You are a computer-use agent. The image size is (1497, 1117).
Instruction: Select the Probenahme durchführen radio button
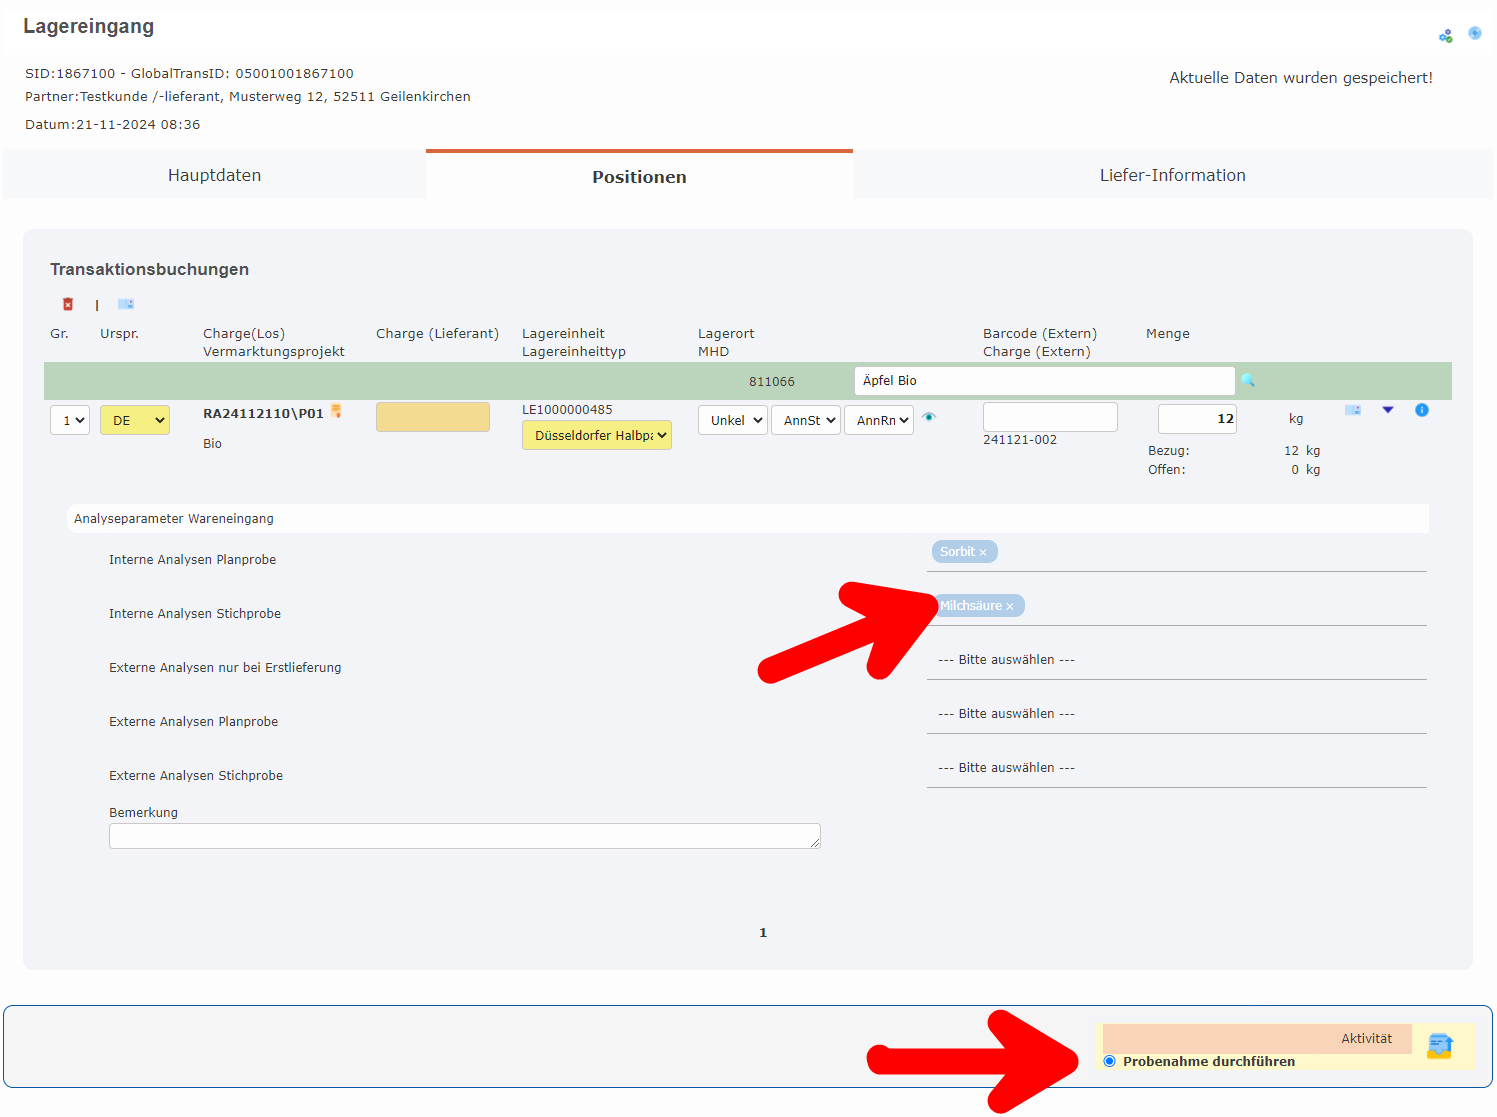[1109, 1061]
